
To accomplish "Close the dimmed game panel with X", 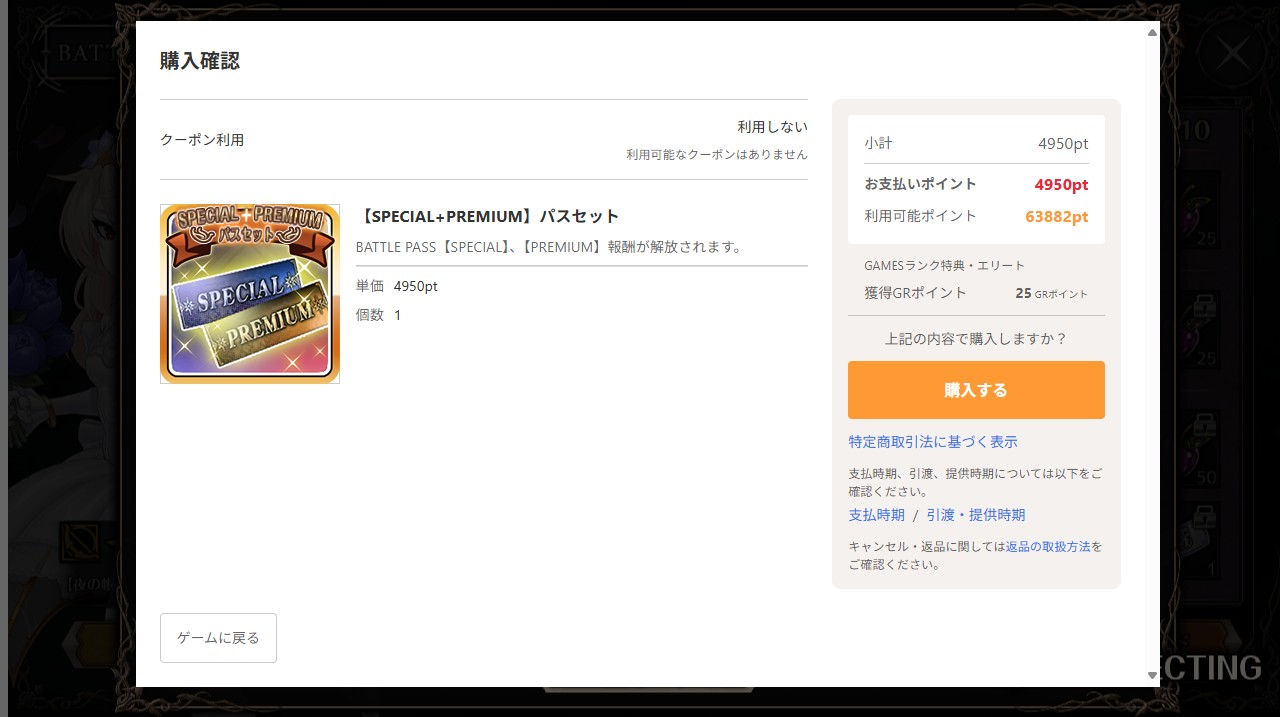I will pyautogui.click(x=1231, y=55).
